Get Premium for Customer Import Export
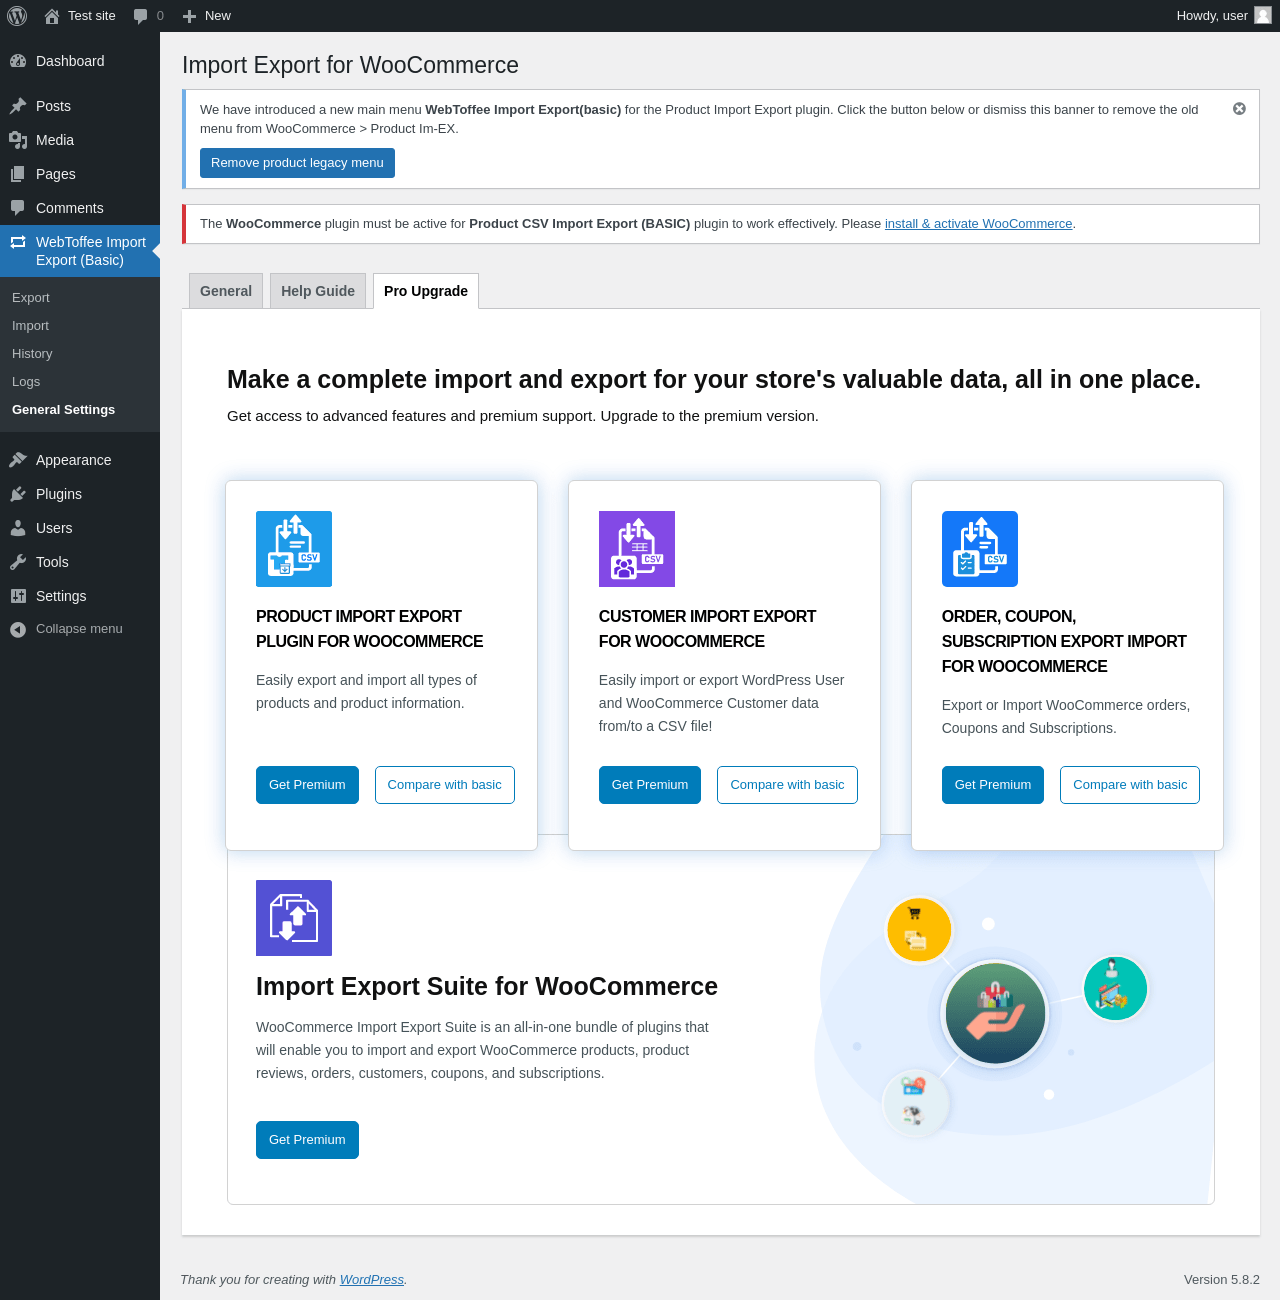Viewport: 1280px width, 1300px height. click(650, 785)
